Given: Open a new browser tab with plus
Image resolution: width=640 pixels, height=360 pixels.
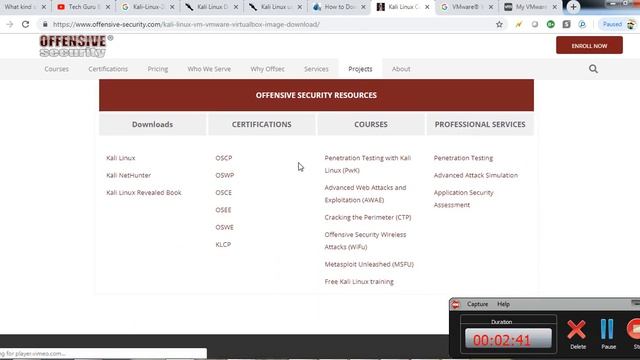Looking at the screenshot, I should (x=573, y=7).
